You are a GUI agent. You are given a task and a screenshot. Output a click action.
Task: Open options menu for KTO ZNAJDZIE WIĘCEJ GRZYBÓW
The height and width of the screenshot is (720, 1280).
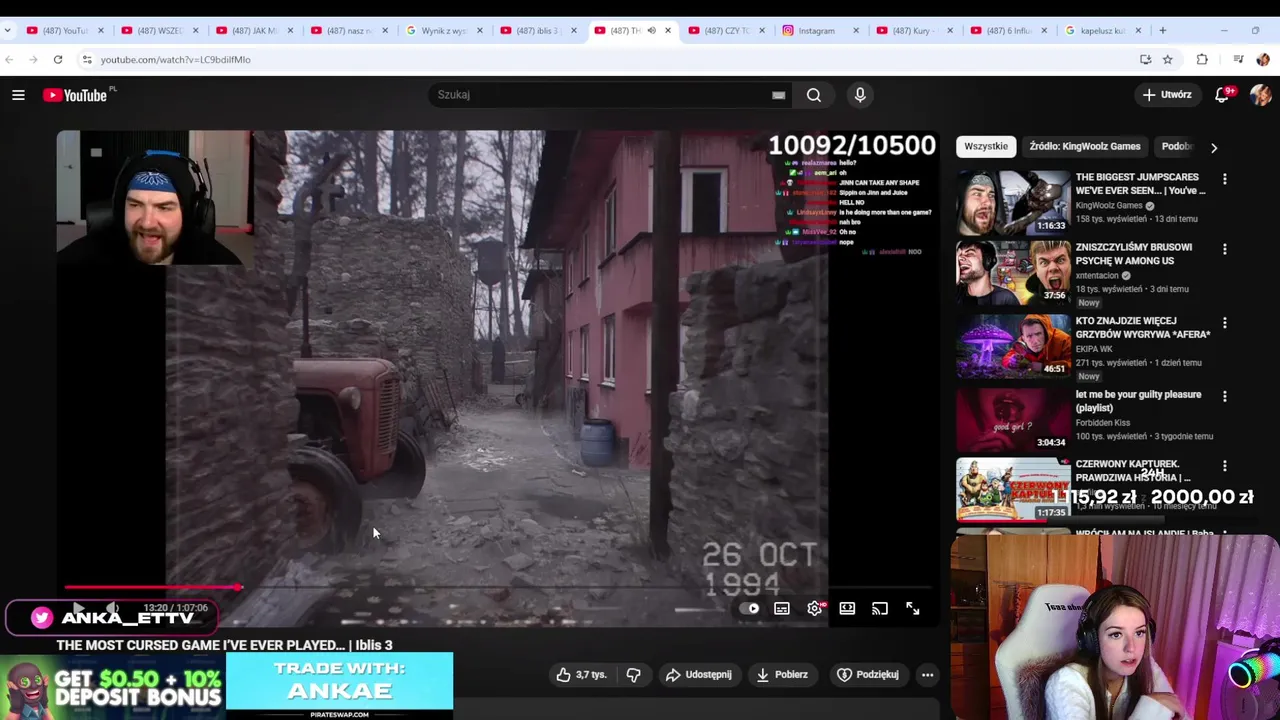[1225, 323]
